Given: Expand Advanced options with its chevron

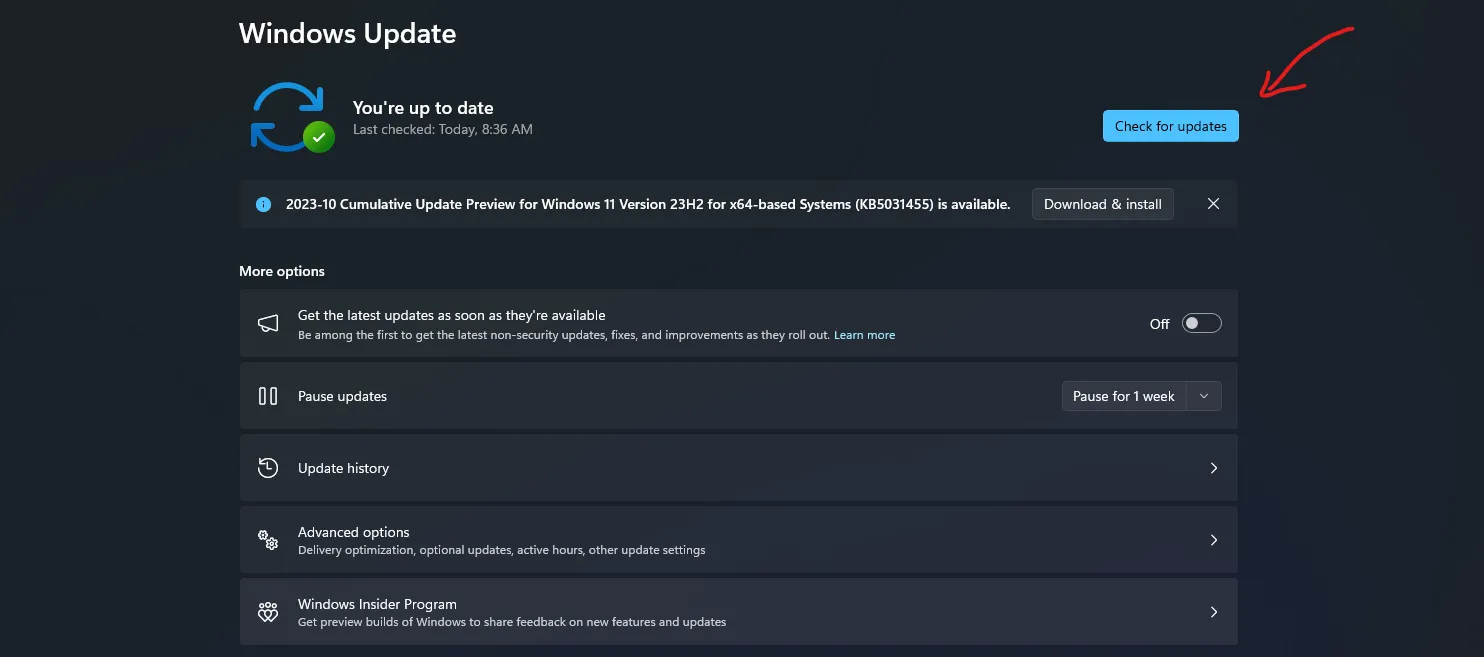Looking at the screenshot, I should coord(1214,540).
